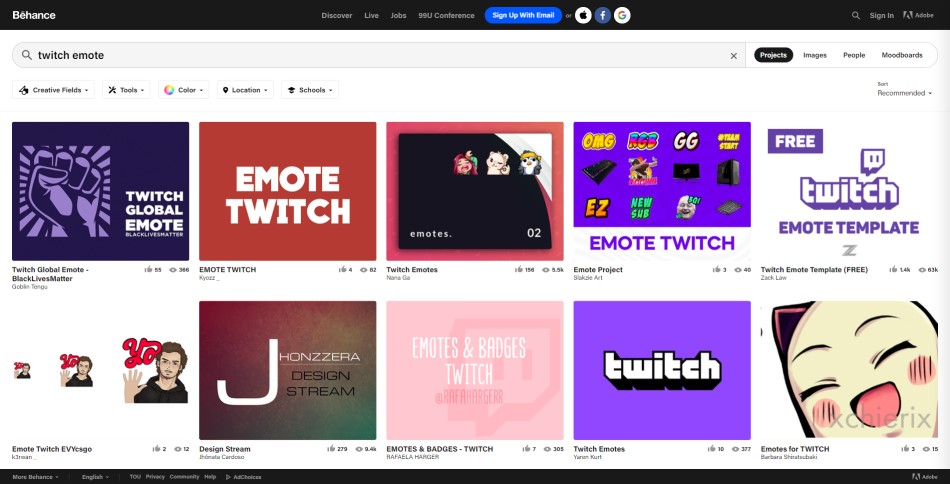The height and width of the screenshot is (484, 950).
Task: Open the Emote Project purple thumbnail
Action: (x=662, y=191)
